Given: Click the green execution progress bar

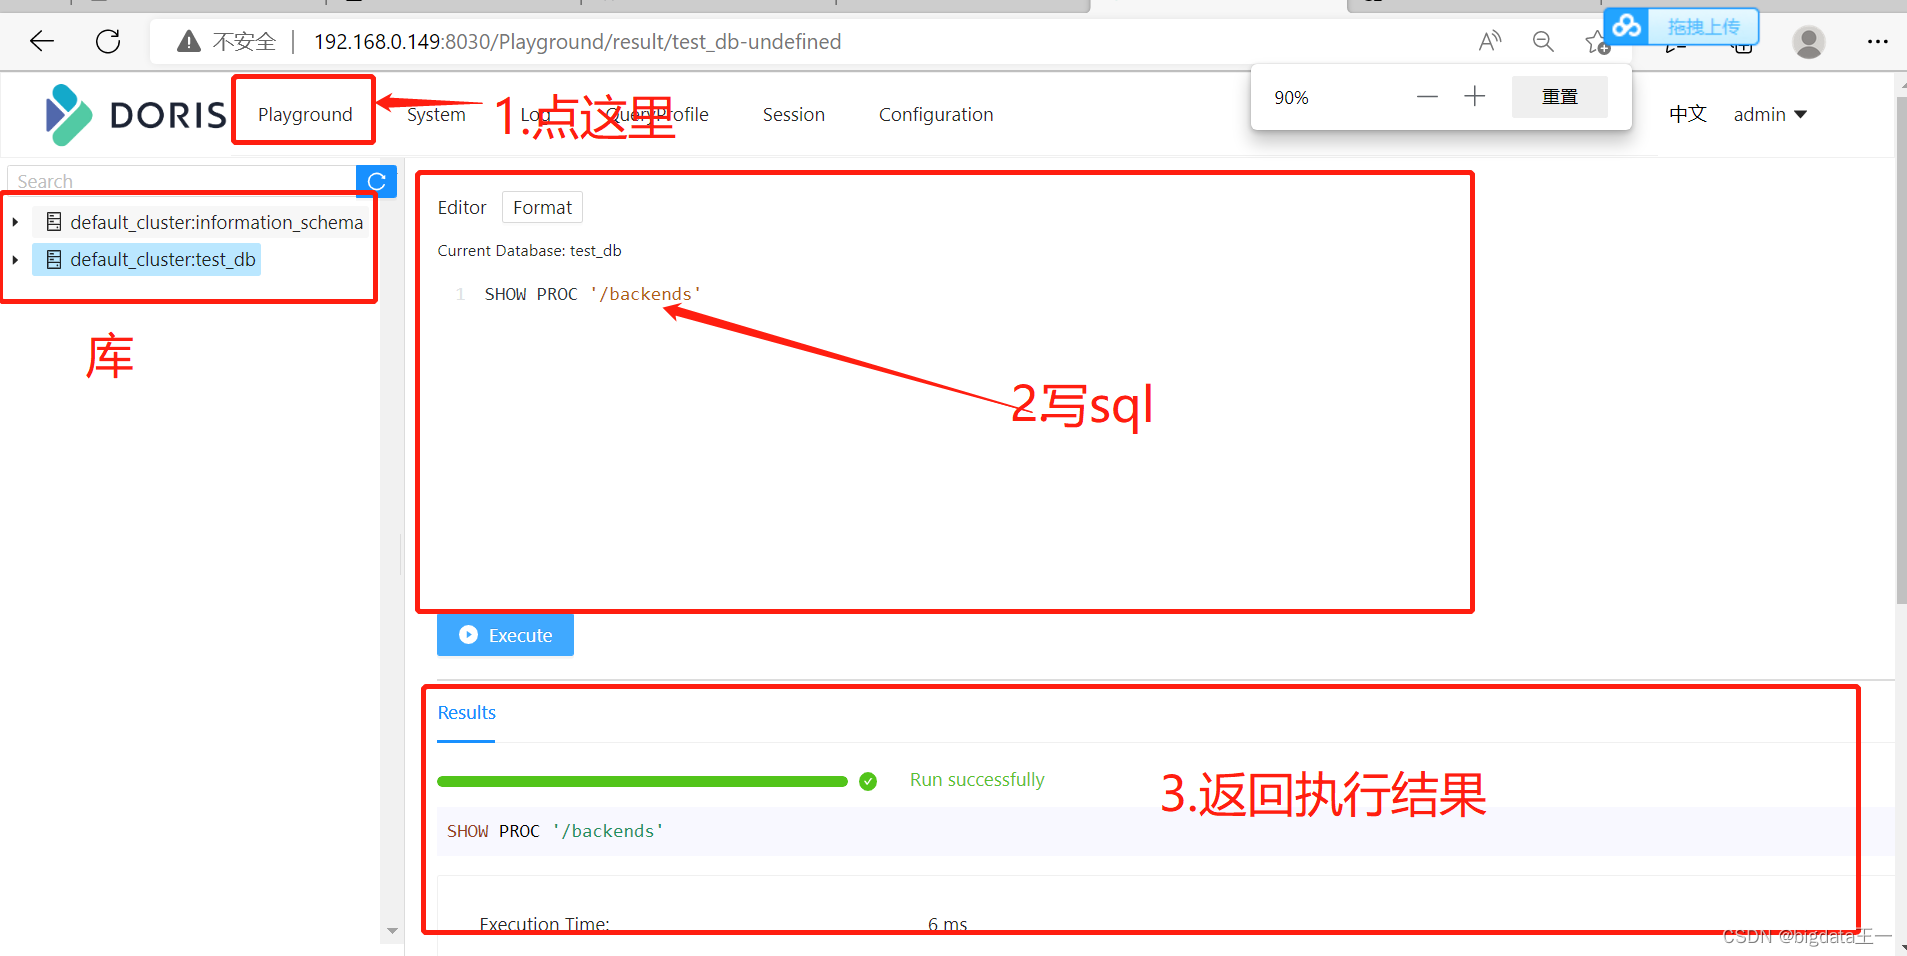Looking at the screenshot, I should click(x=642, y=781).
